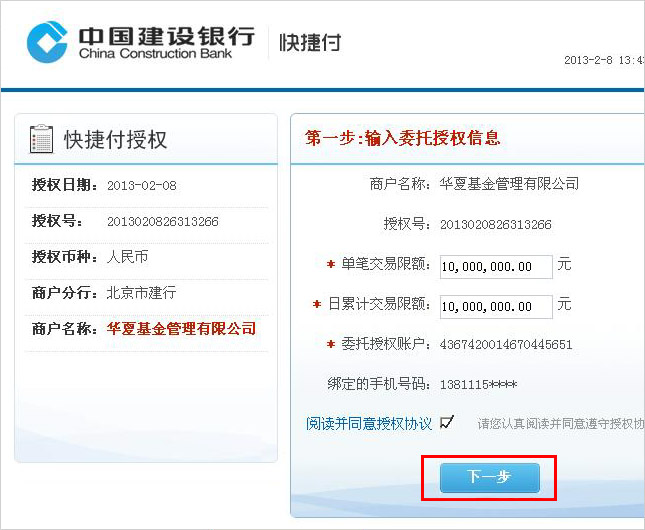Select the right-panel 授权号 value
Viewport: 645px width, 530px height.
click(496, 224)
